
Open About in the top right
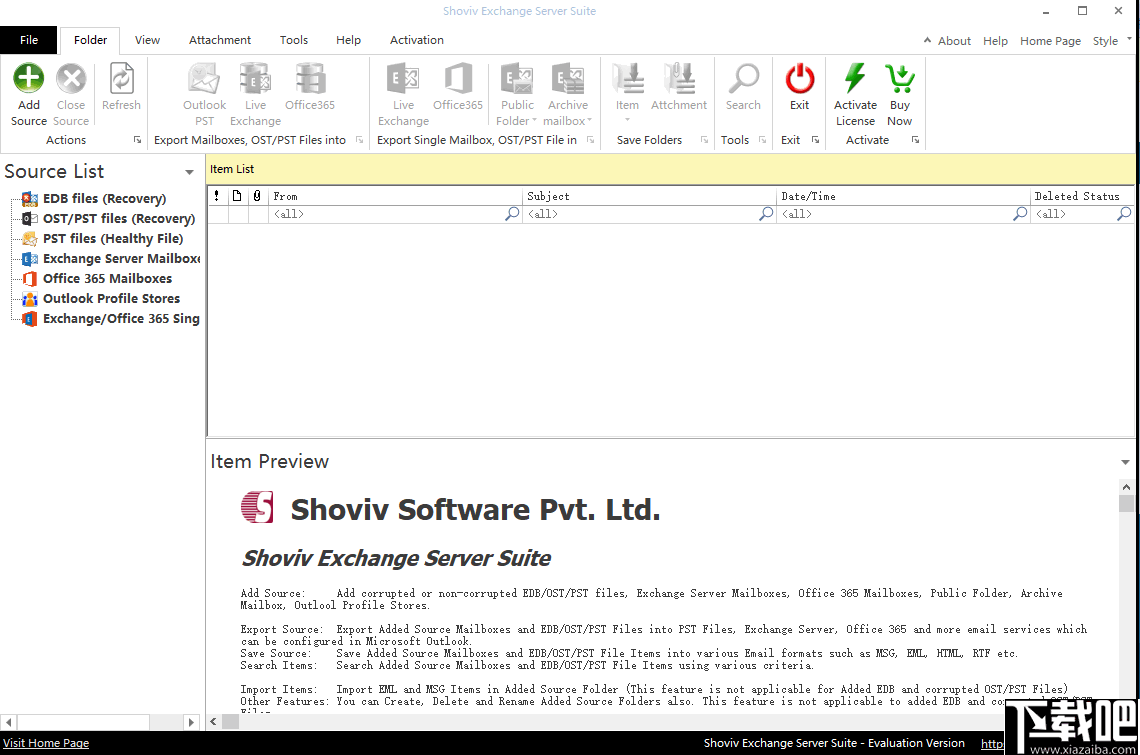pos(953,41)
